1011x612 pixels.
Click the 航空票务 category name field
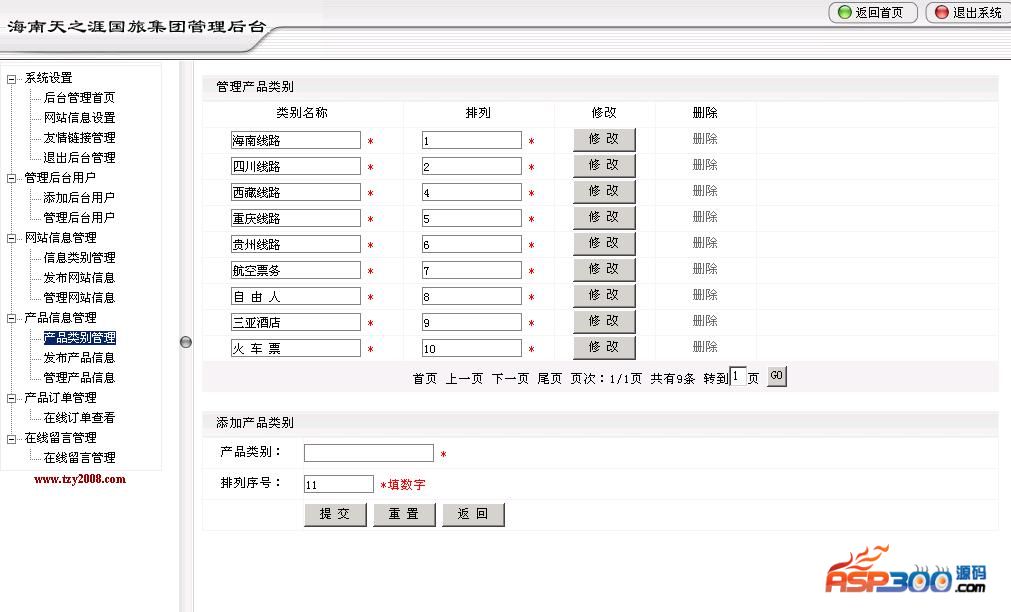pyautogui.click(x=296, y=270)
